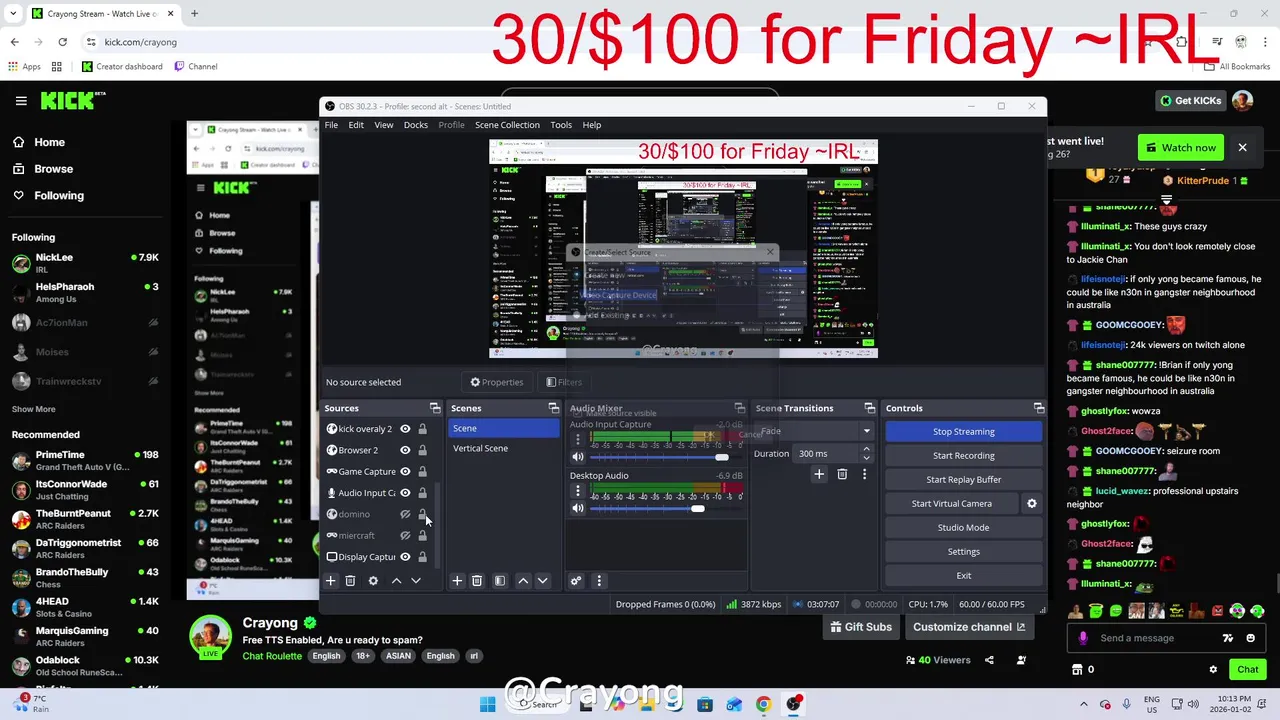Show the hidden miercraft source
The height and width of the screenshot is (720, 1280).
[x=405, y=535]
